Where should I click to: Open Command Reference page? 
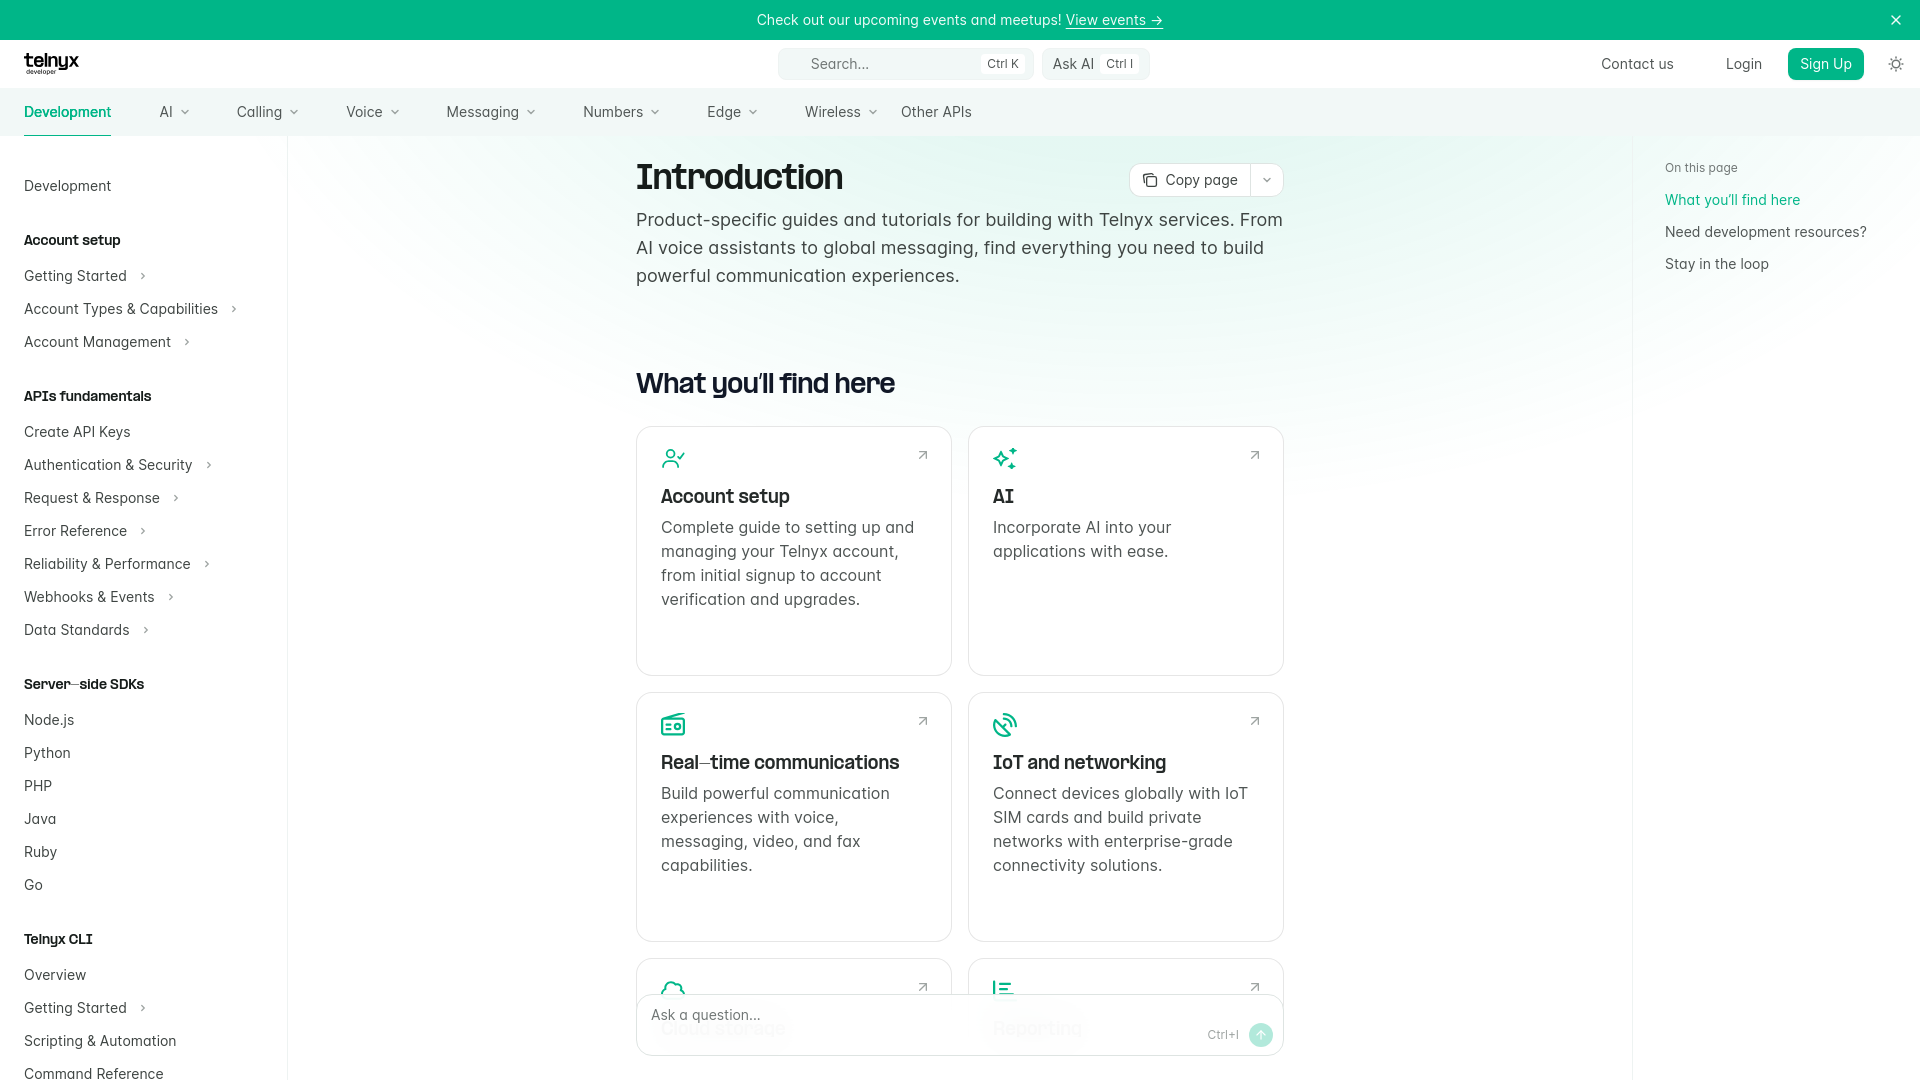94,1073
